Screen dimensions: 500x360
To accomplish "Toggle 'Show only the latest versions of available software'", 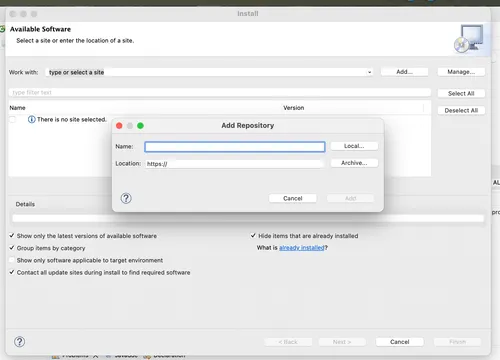I will (x=12, y=236).
